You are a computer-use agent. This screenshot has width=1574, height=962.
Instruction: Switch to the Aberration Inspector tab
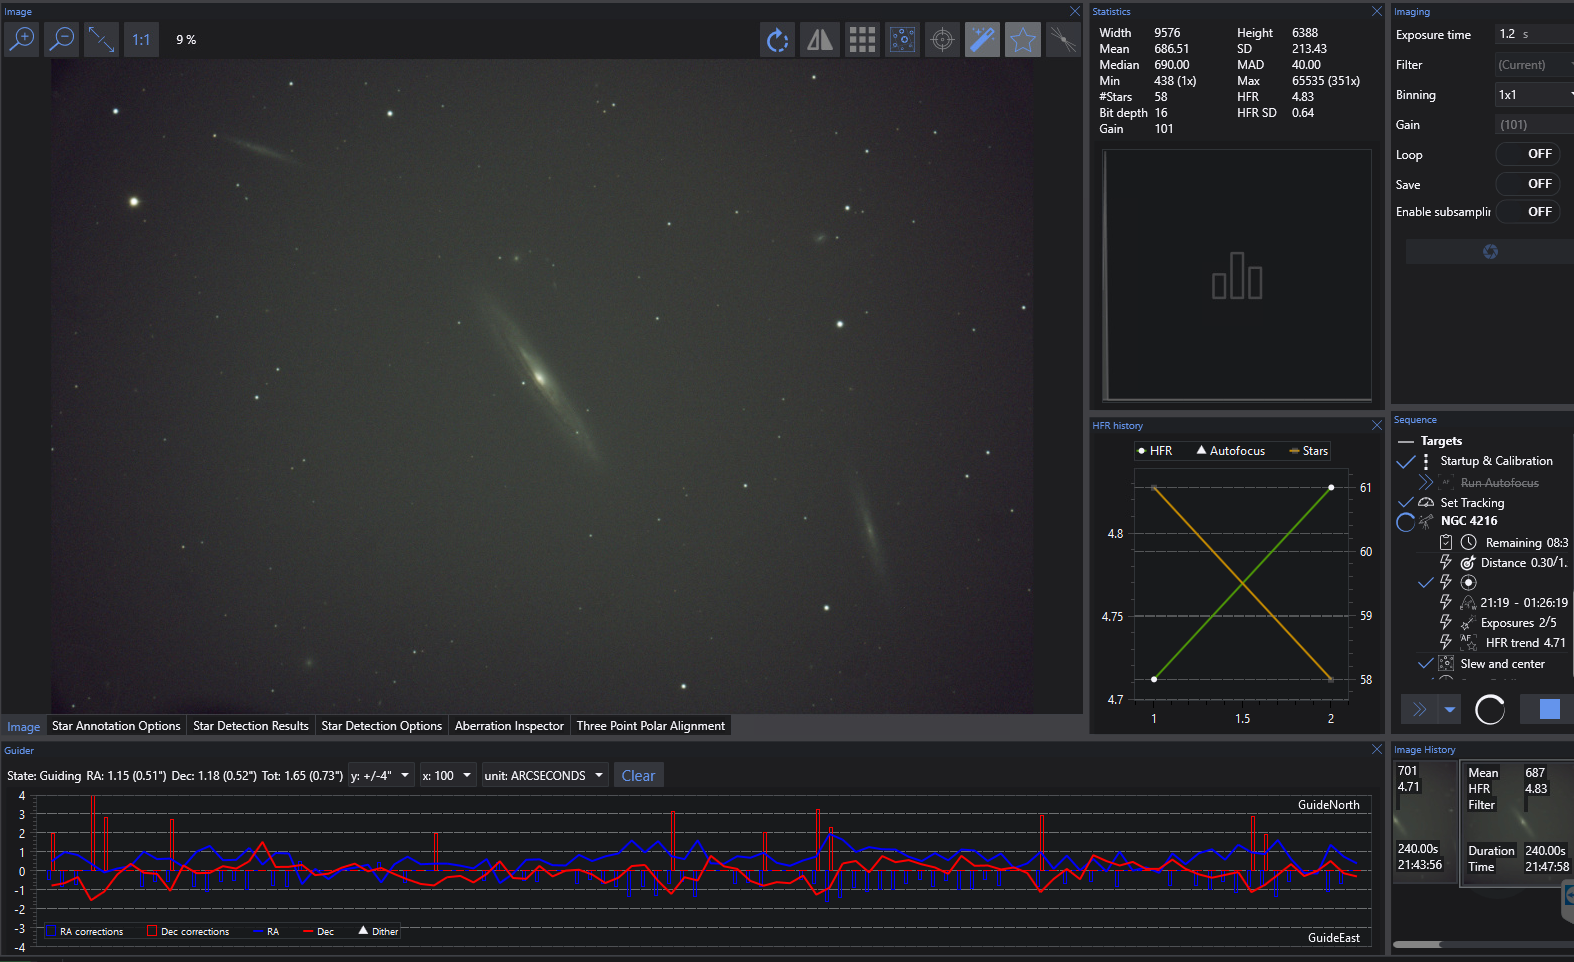coord(509,726)
